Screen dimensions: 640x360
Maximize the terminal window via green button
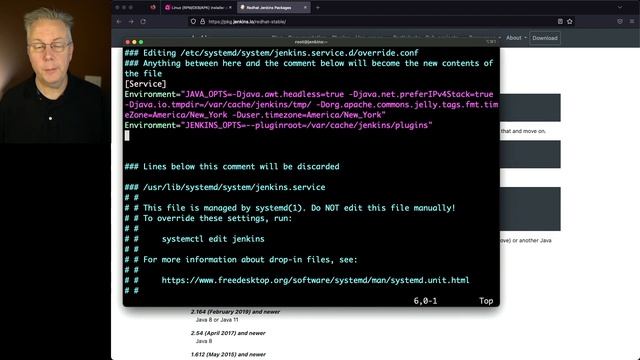[141, 42]
